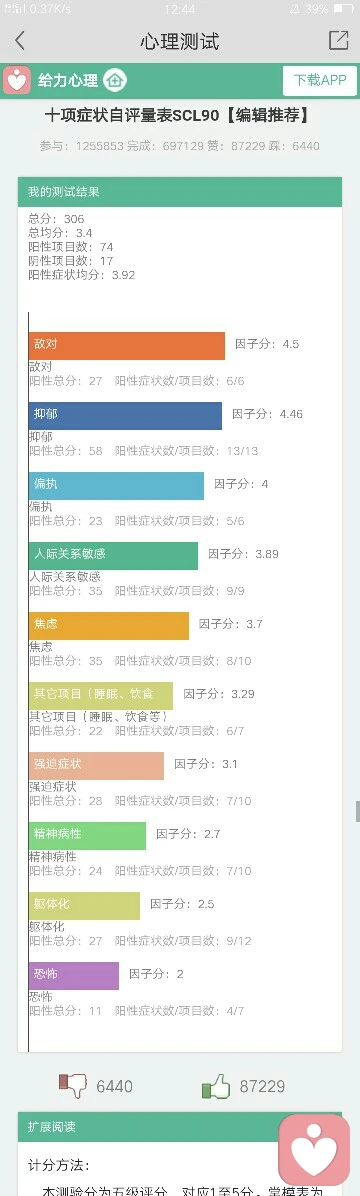Tap the battery icon in status bar
This screenshot has height=1196, width=360.
[x=343, y=9]
